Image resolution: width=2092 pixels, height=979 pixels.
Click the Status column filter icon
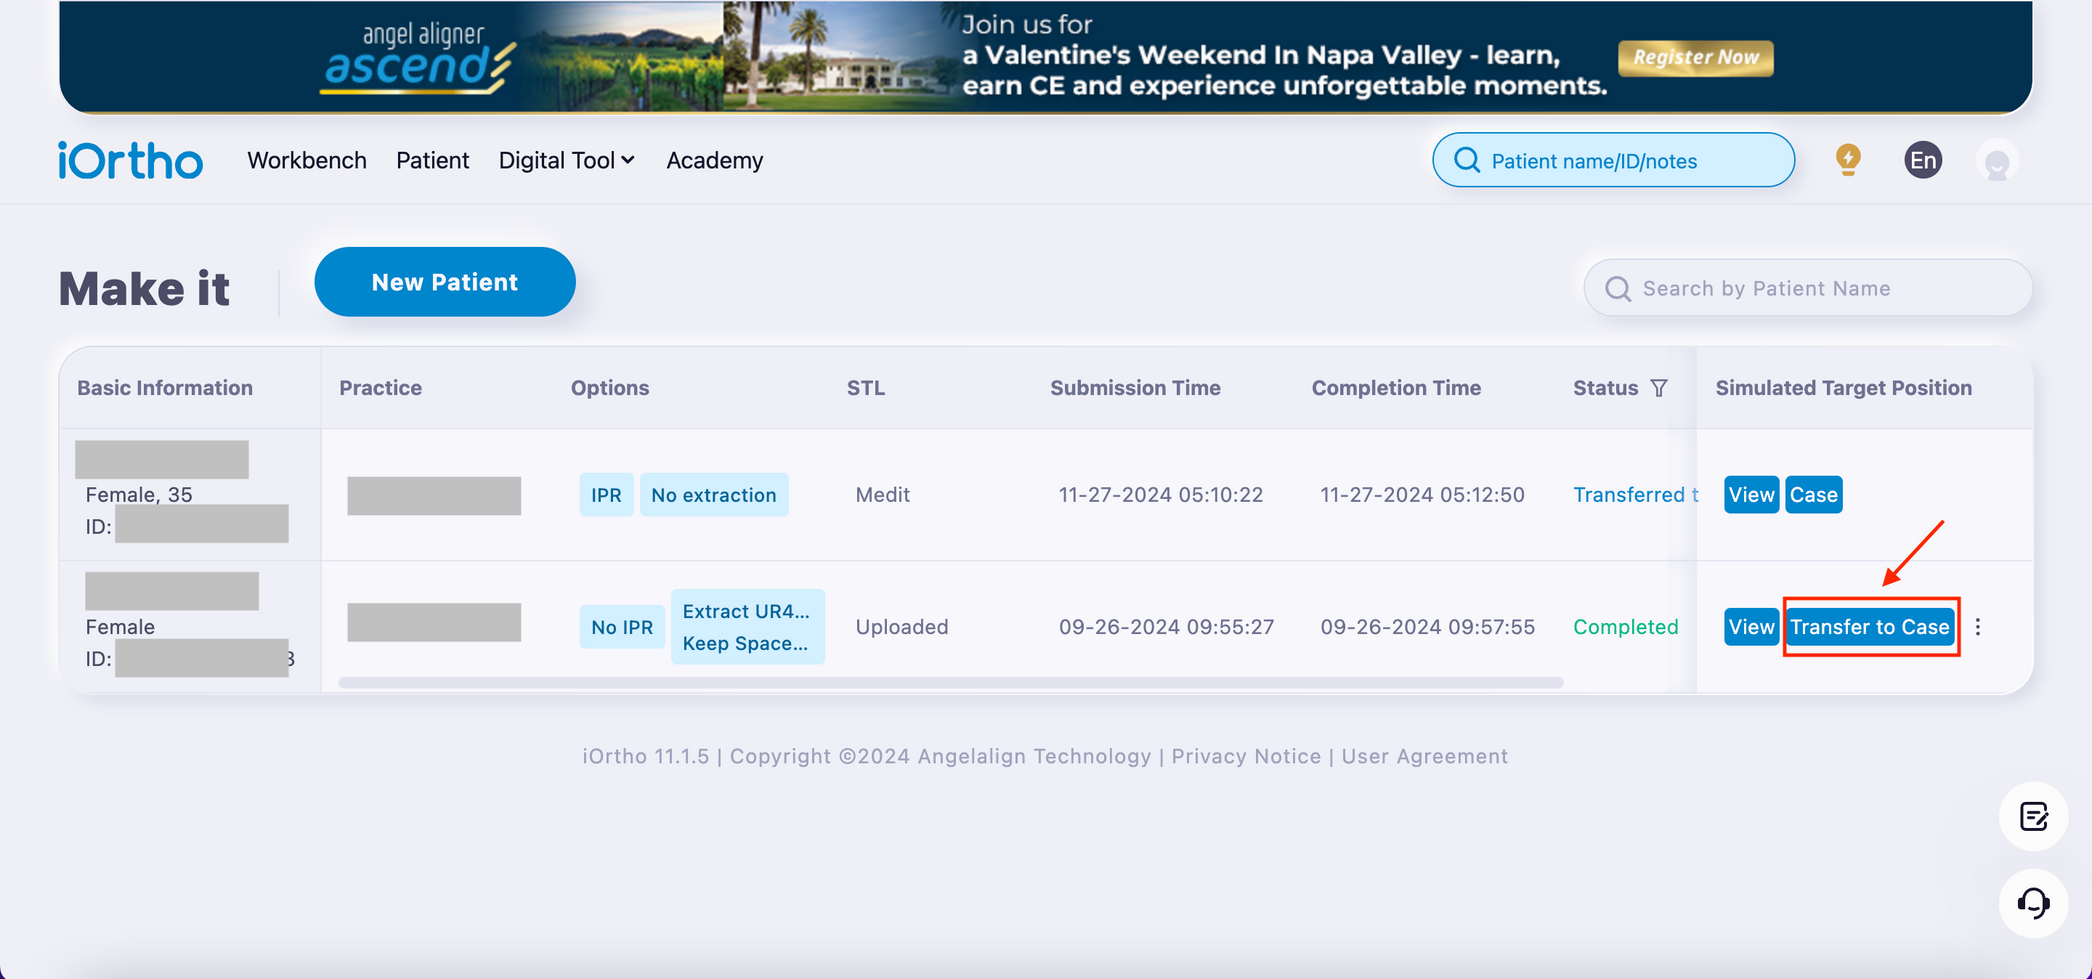click(1659, 388)
